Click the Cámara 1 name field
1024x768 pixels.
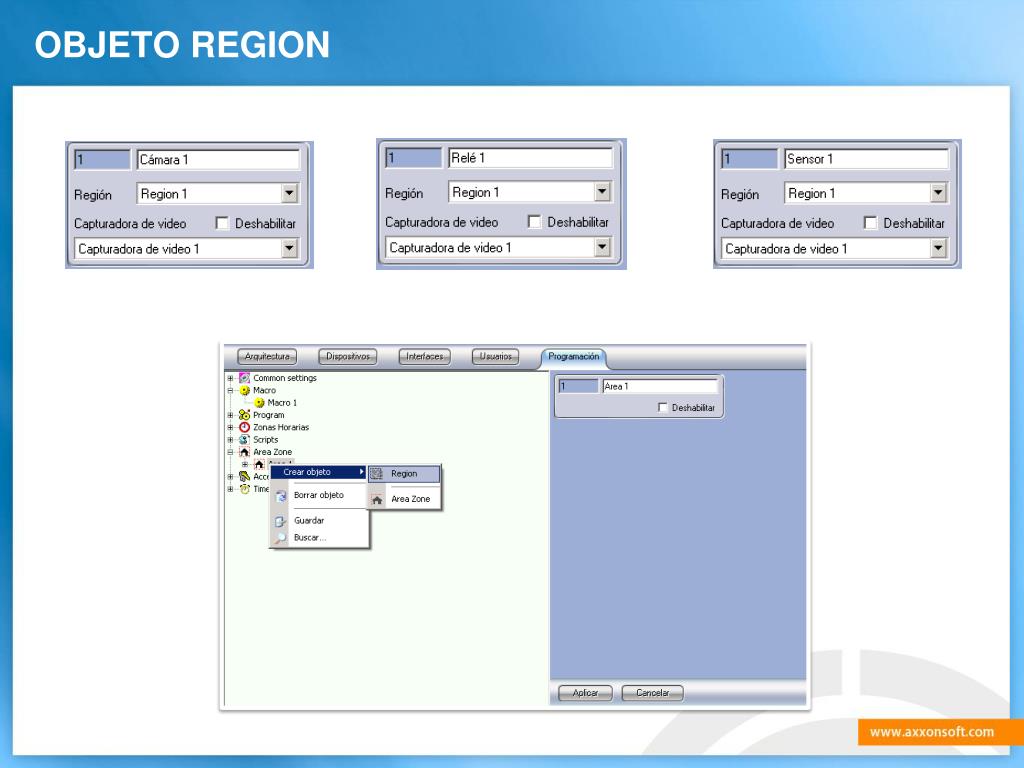[218, 160]
